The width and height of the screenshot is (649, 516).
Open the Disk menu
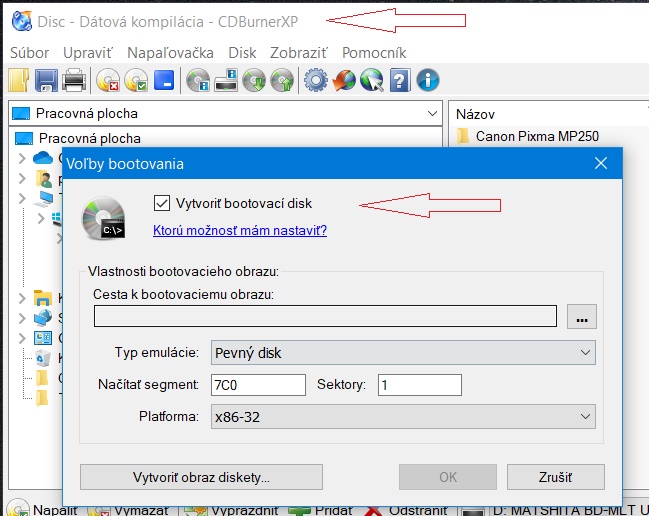coord(242,53)
